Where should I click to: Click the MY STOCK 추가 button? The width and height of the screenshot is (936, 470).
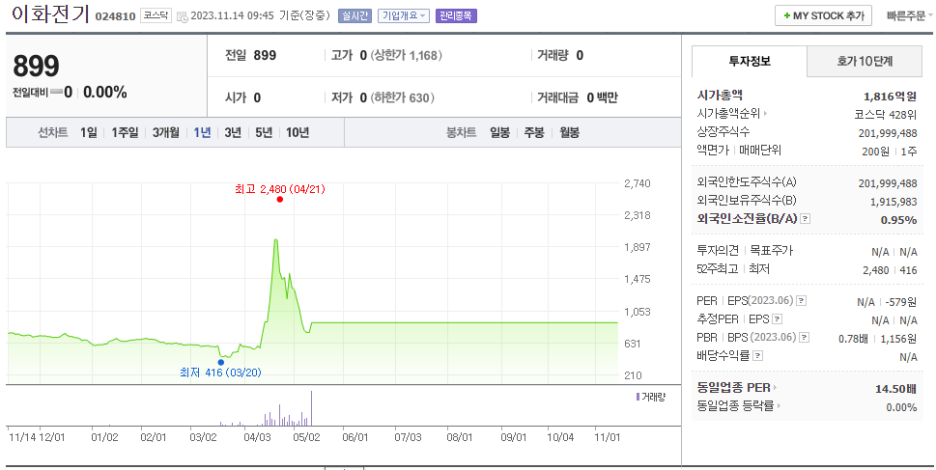pos(823,16)
